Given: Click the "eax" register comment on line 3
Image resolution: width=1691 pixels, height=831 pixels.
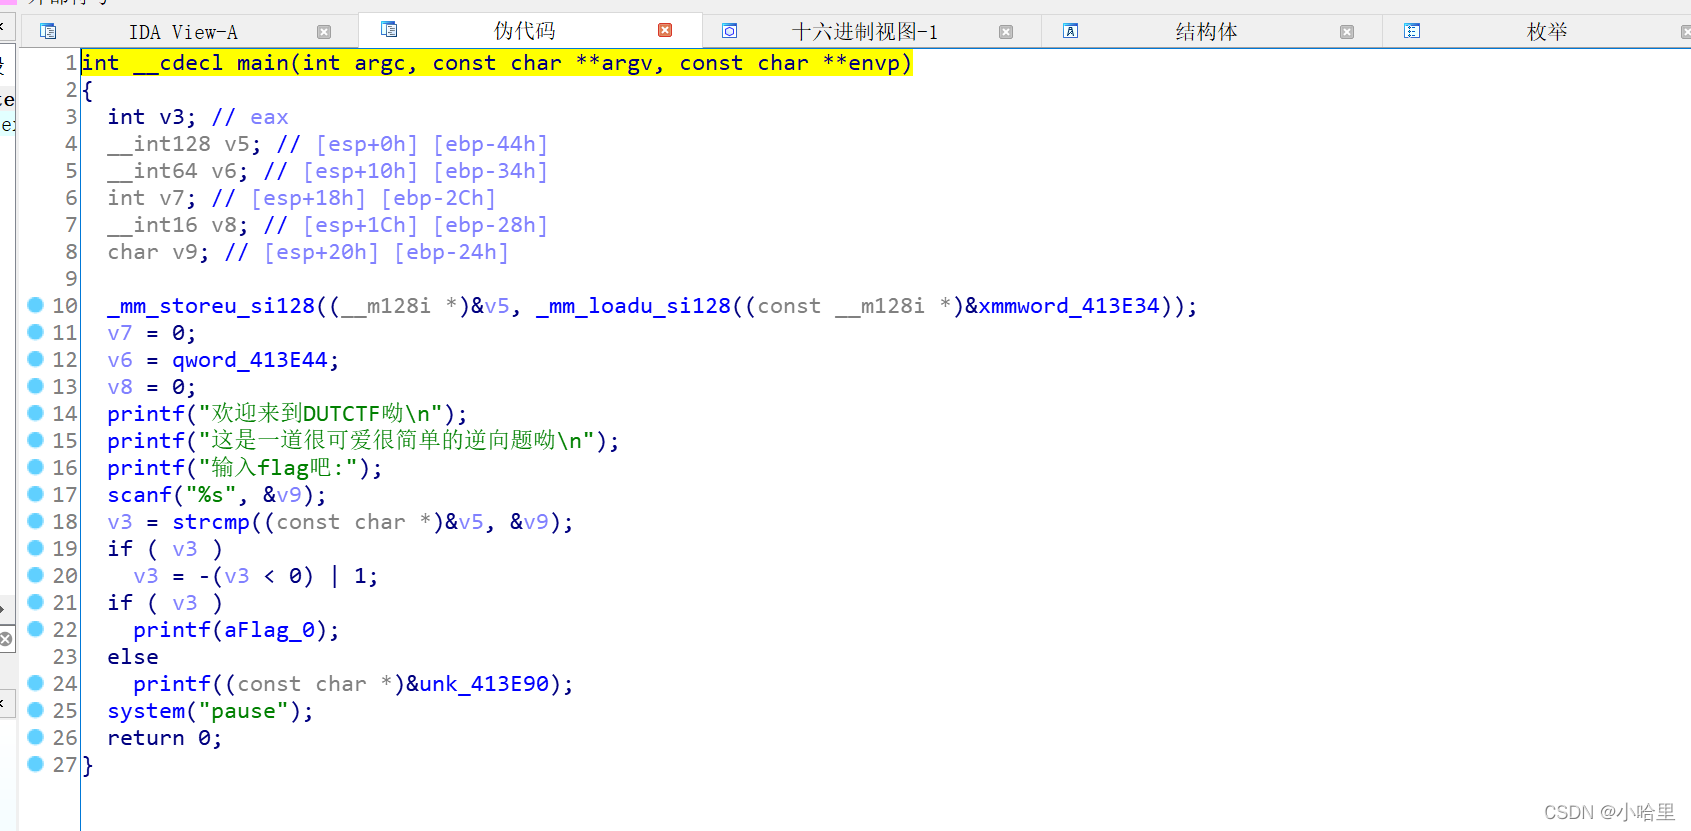Looking at the screenshot, I should 269,117.
